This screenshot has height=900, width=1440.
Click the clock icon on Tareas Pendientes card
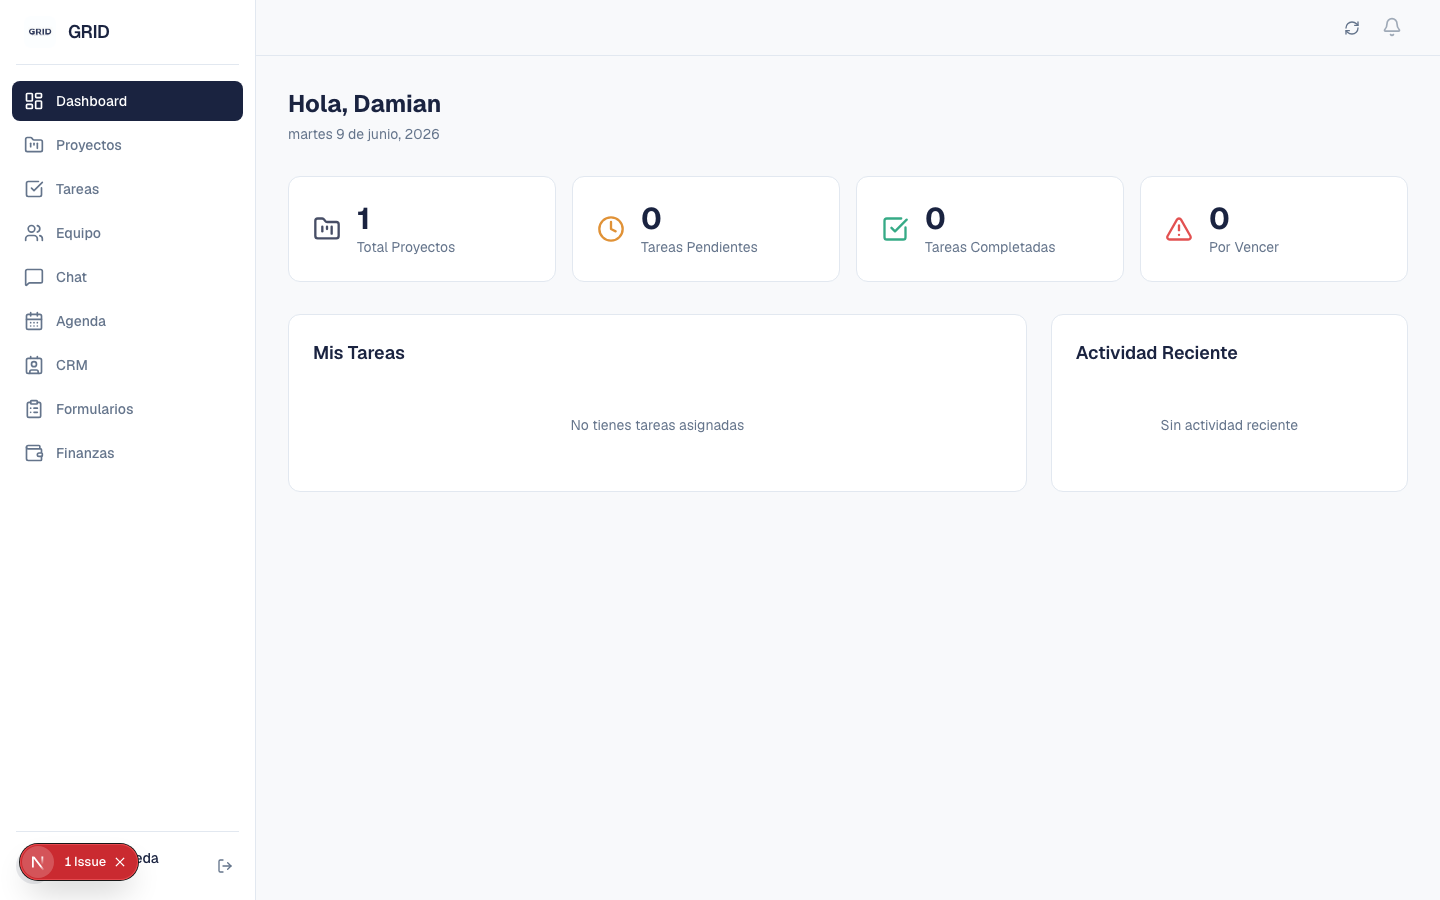[611, 229]
